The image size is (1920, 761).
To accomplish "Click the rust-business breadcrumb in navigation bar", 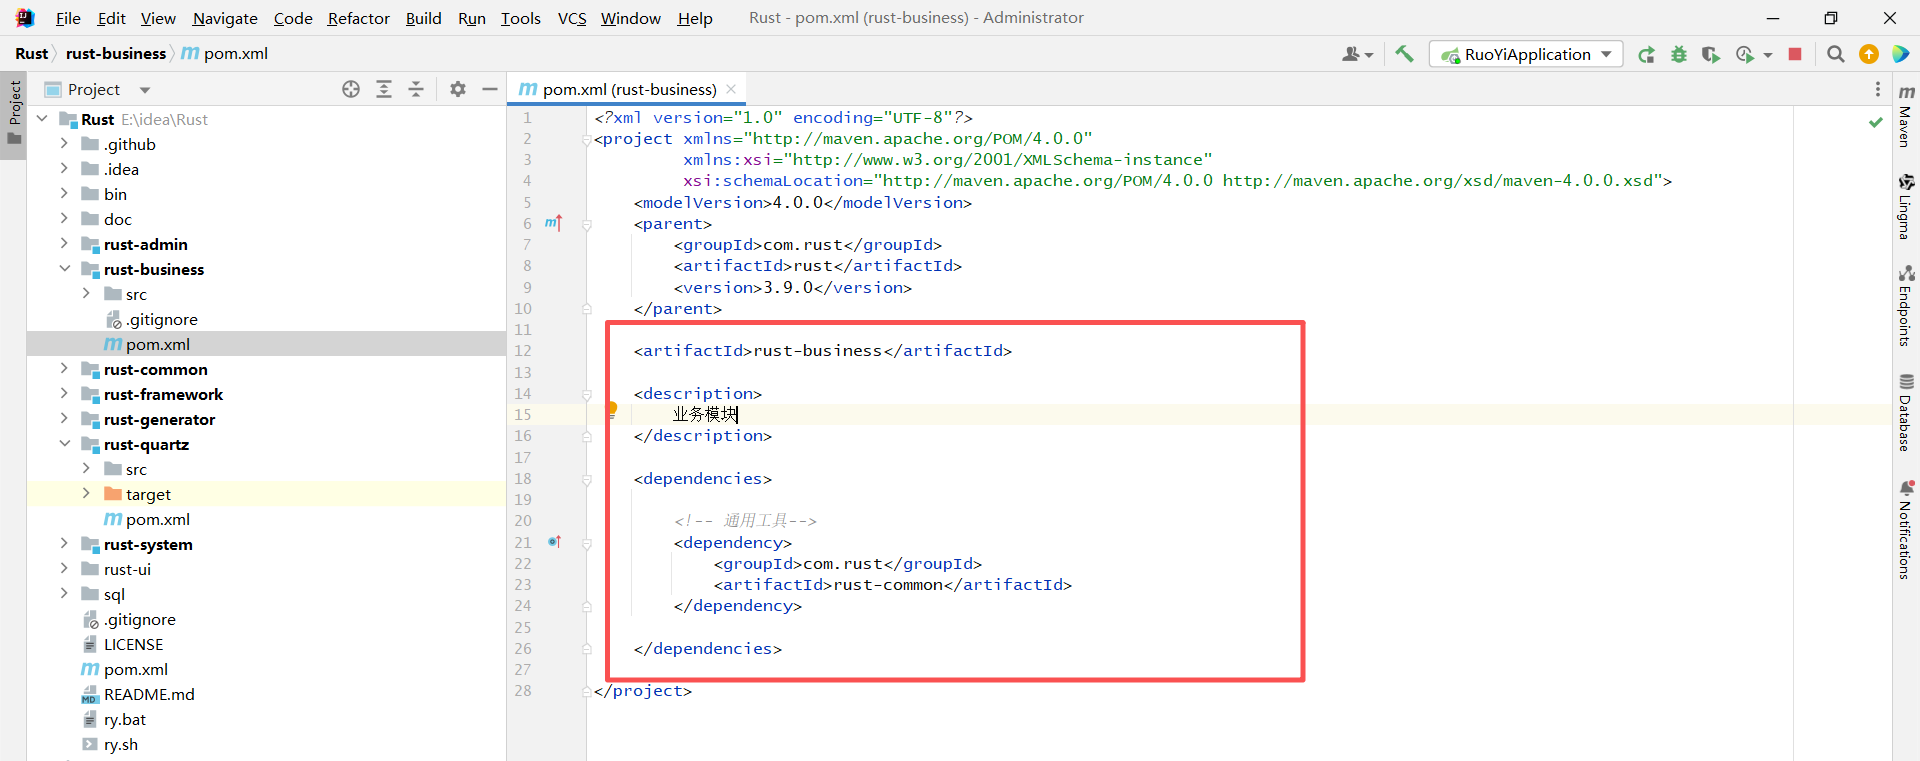I will [x=116, y=53].
